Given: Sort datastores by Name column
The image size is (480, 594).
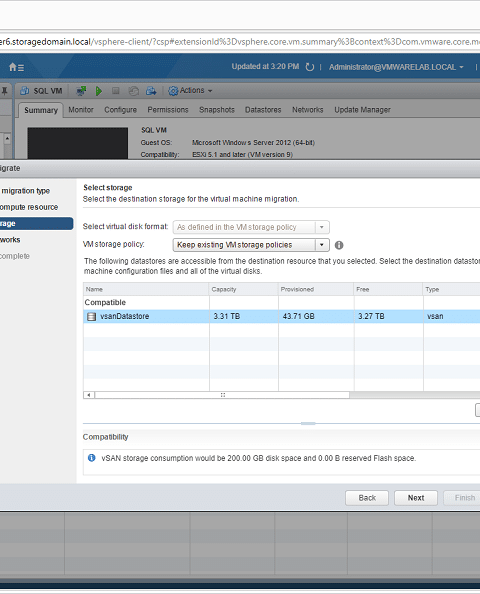Looking at the screenshot, I should pos(146,289).
